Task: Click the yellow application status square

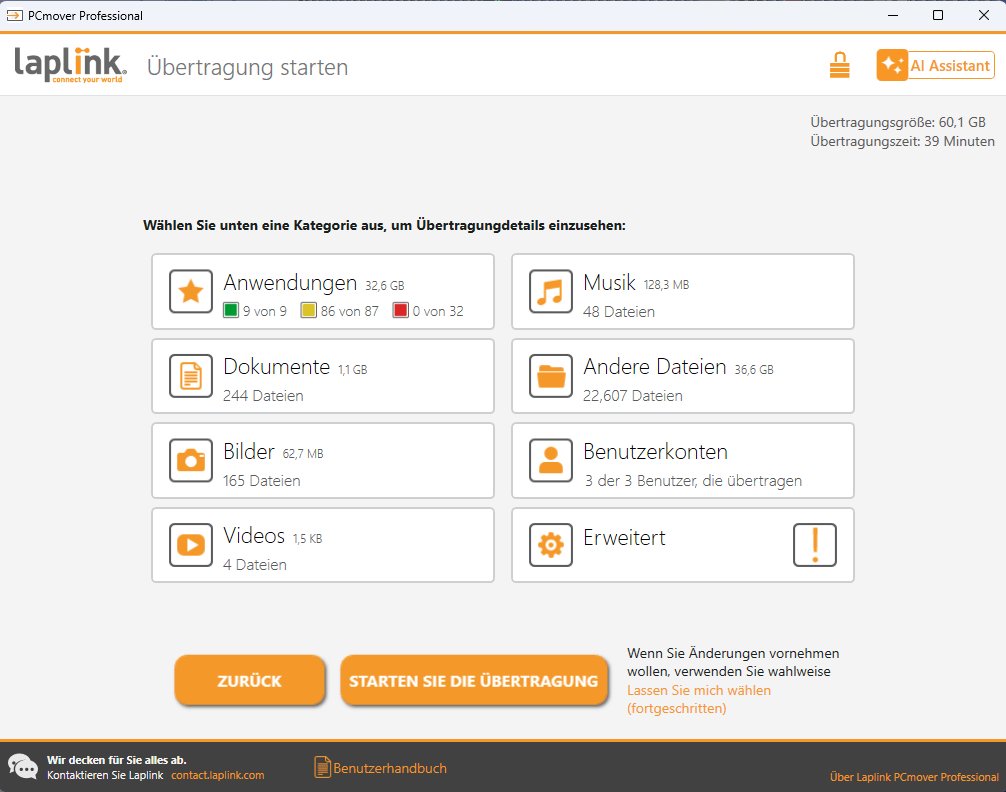Action: (x=309, y=311)
